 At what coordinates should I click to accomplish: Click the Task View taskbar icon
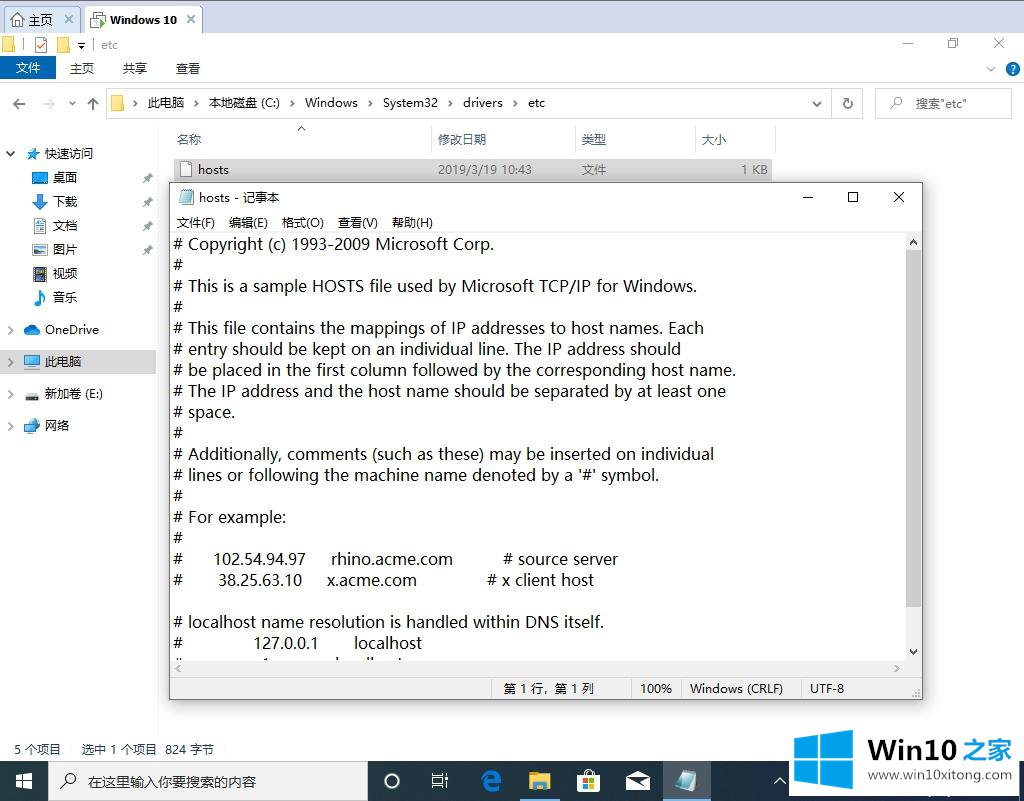tap(440, 781)
